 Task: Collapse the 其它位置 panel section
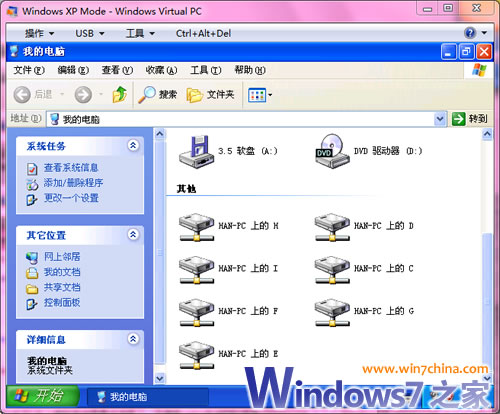[x=133, y=235]
